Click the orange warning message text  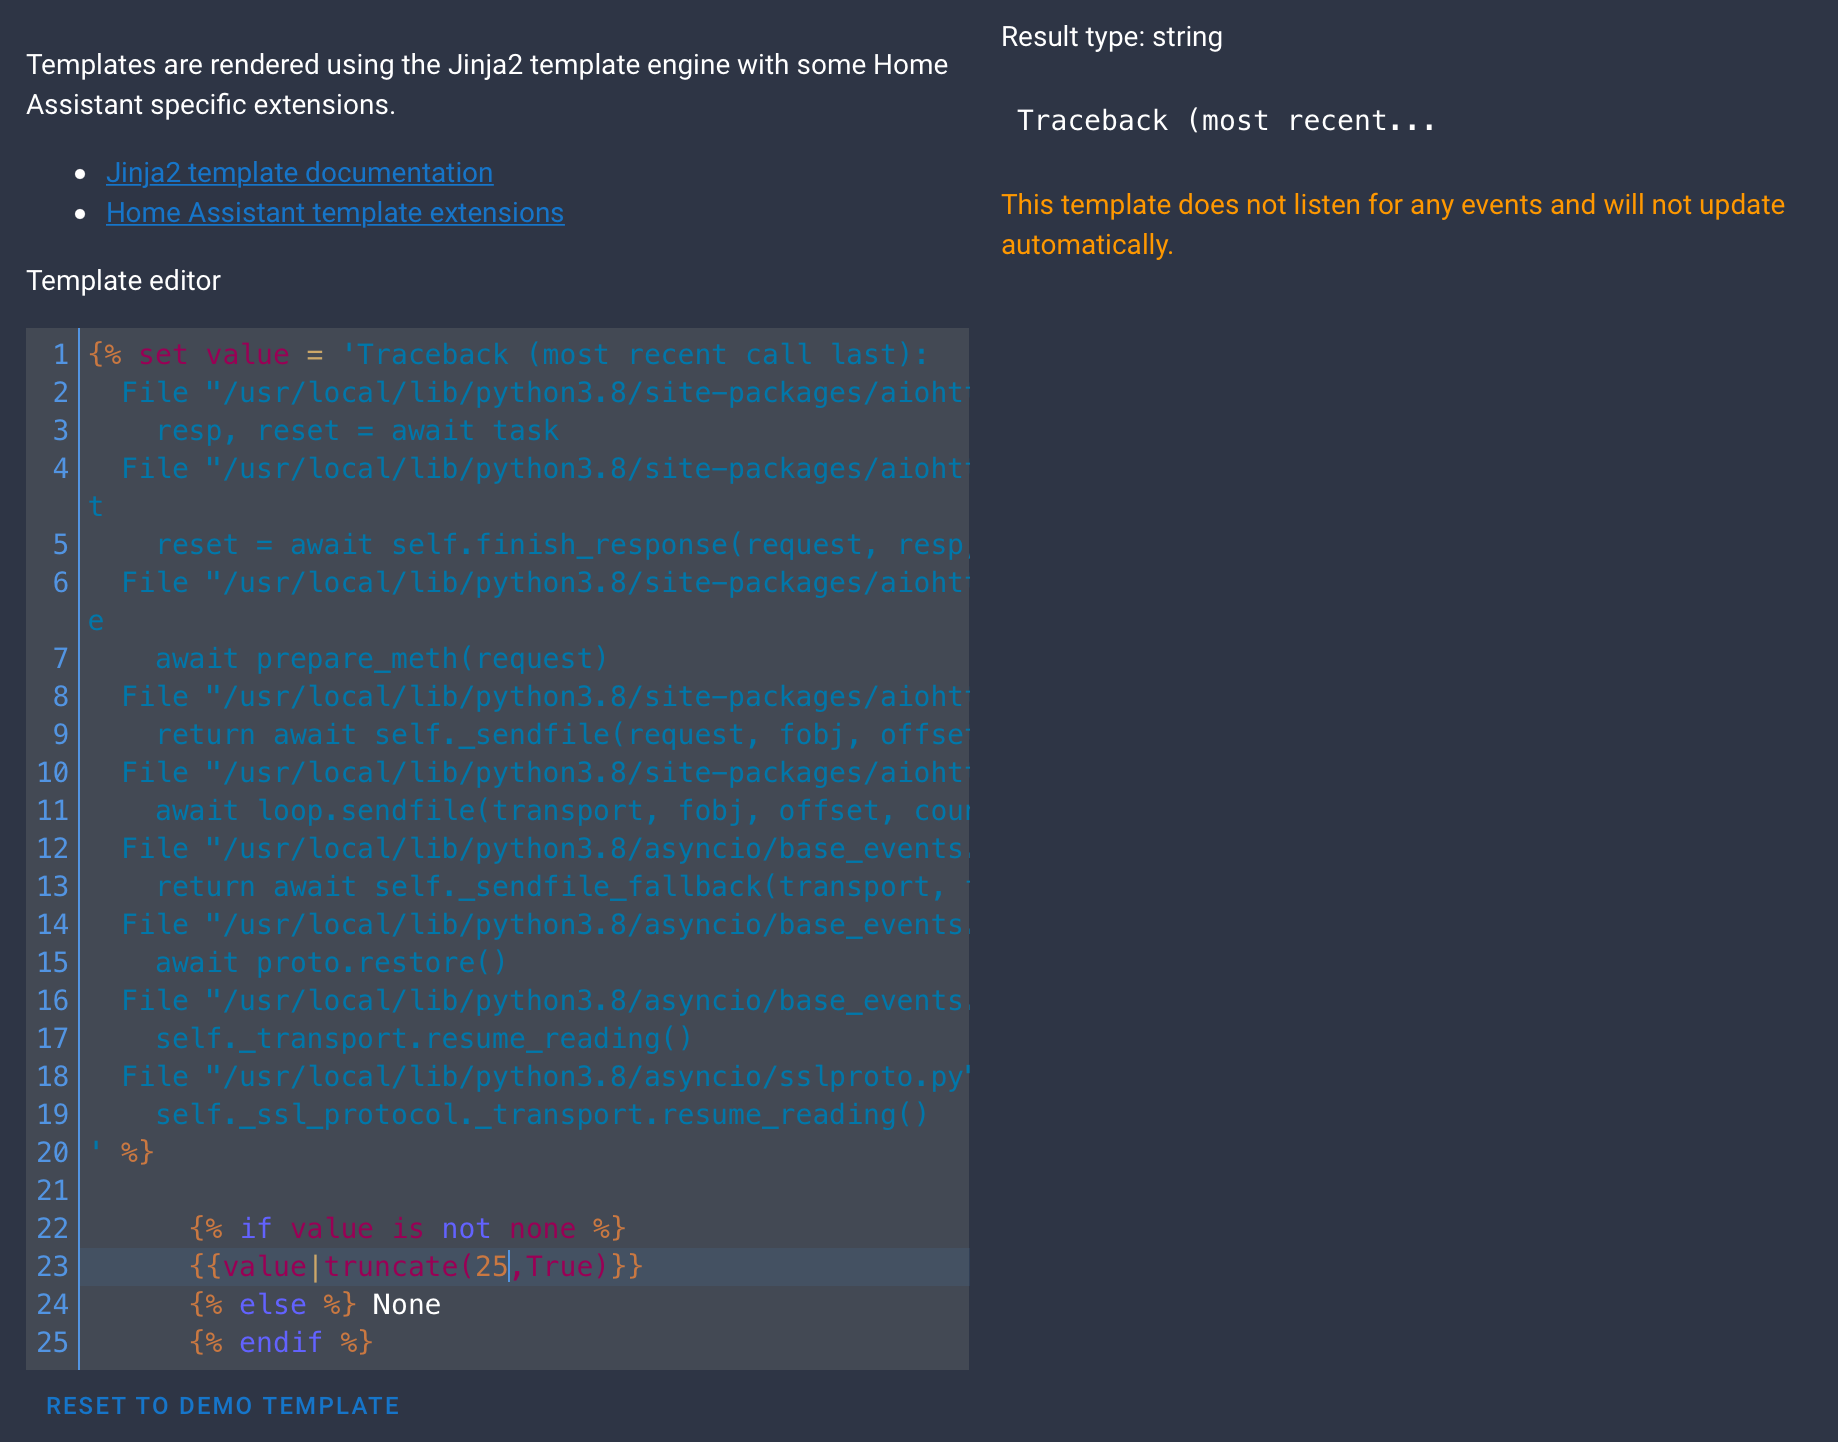tap(1392, 223)
